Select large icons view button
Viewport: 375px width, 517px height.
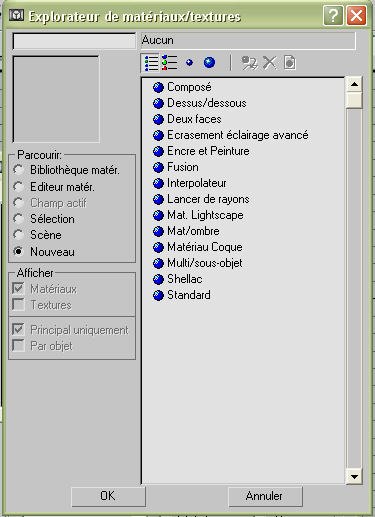(x=209, y=63)
